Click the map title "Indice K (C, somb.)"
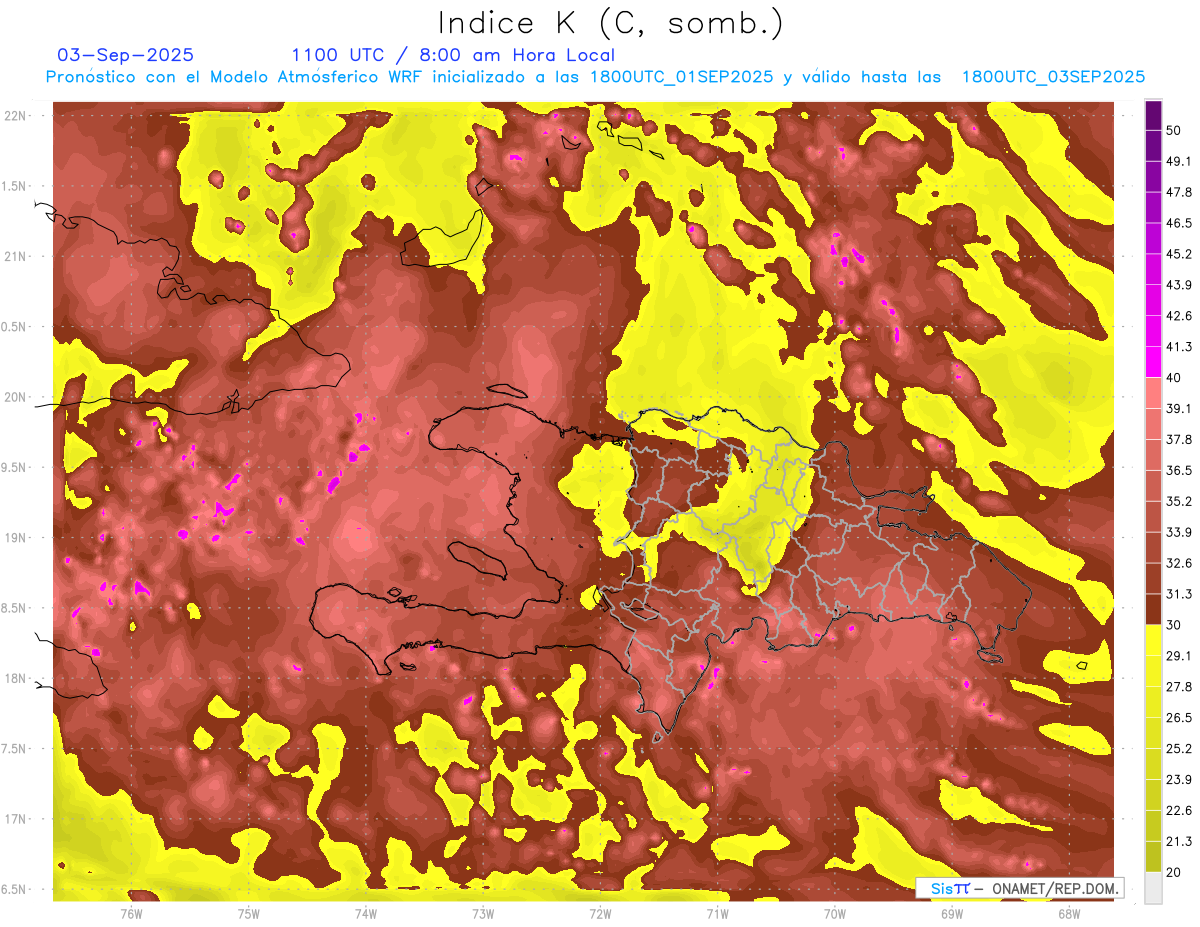 (611, 23)
